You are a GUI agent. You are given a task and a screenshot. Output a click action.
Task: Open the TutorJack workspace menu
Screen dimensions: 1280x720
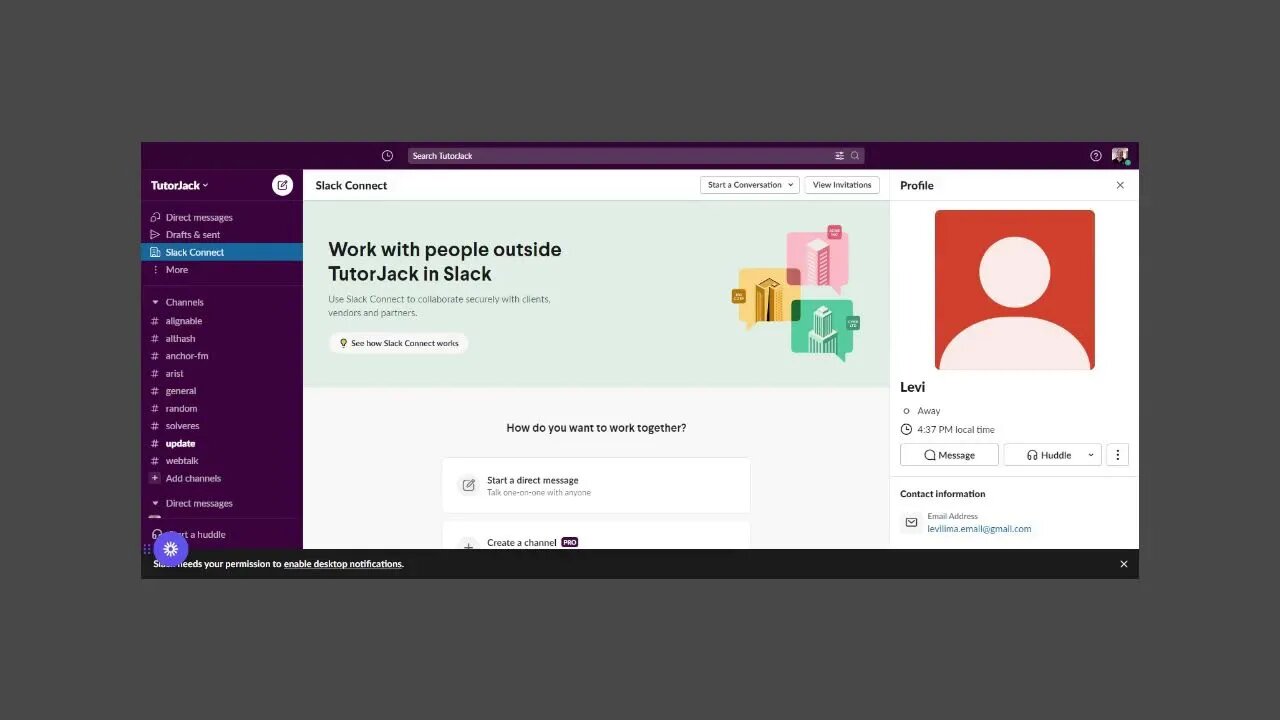[180, 185]
